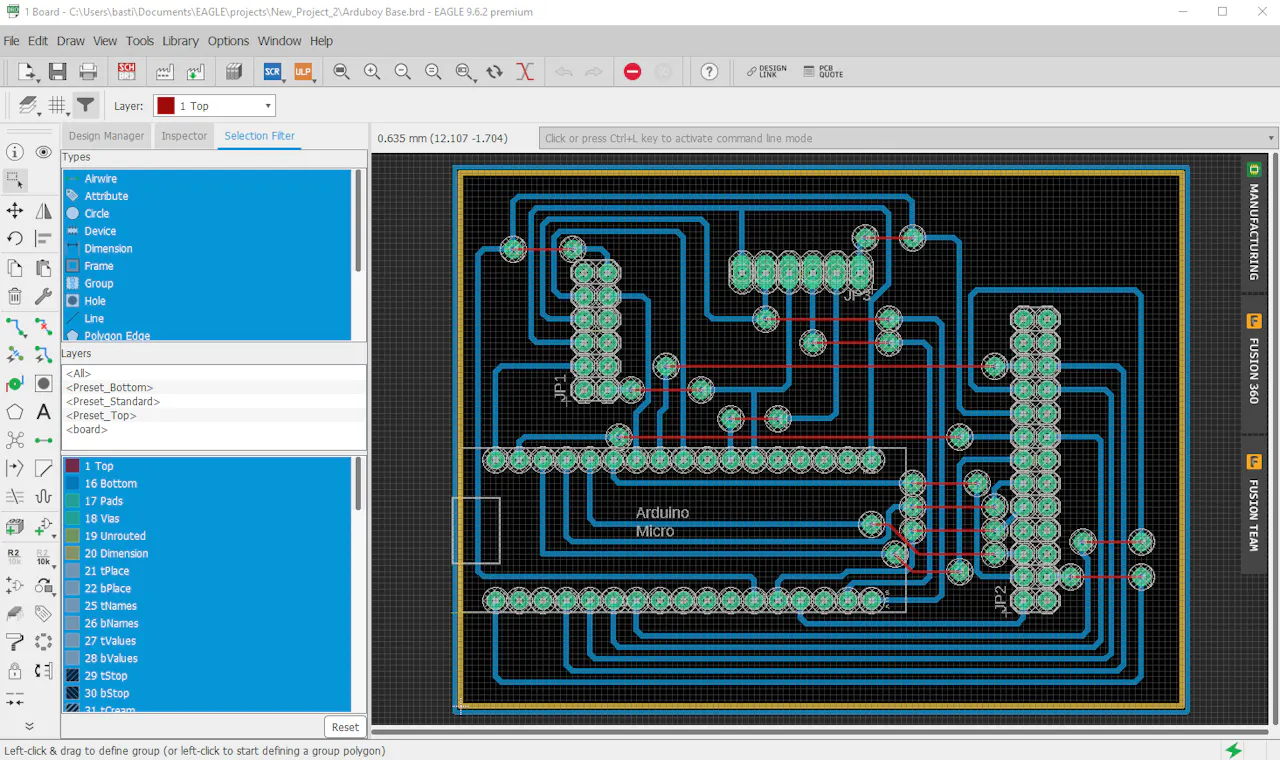Image resolution: width=1280 pixels, height=760 pixels.
Task: Open the PCB Quote button
Action: coord(823,72)
